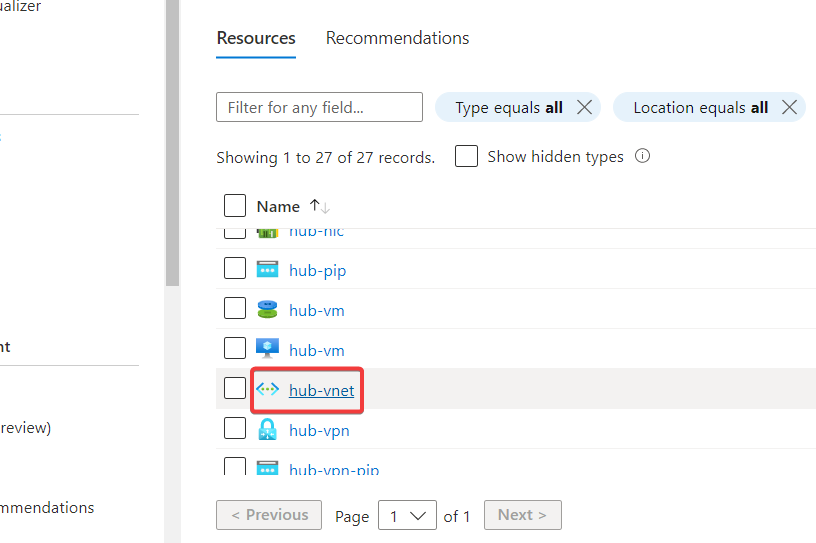Check the select-all box beside Name
The height and width of the screenshot is (543, 816).
click(235, 206)
